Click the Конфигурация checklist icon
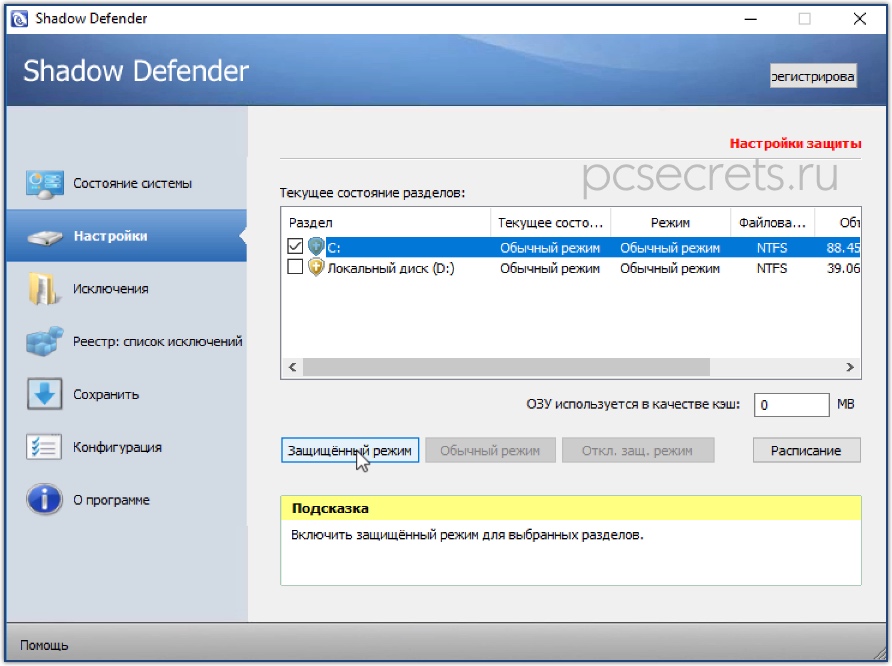This screenshot has height=666, width=892. pos(44,447)
